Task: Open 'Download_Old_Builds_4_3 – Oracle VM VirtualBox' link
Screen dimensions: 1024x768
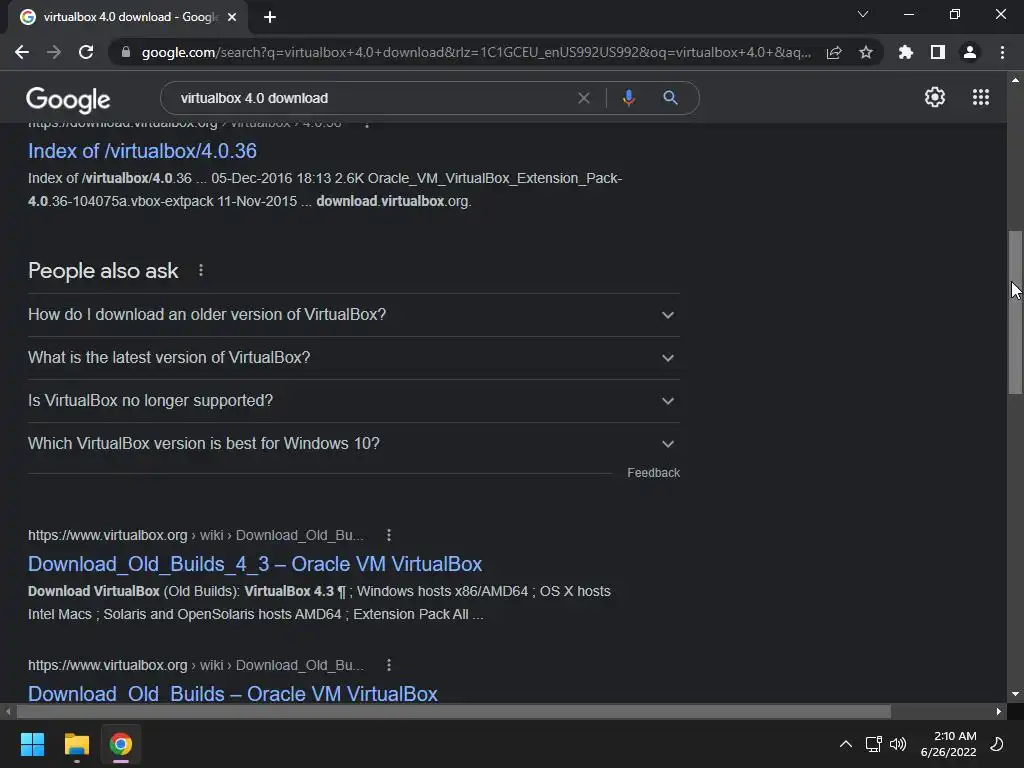Action: point(255,564)
